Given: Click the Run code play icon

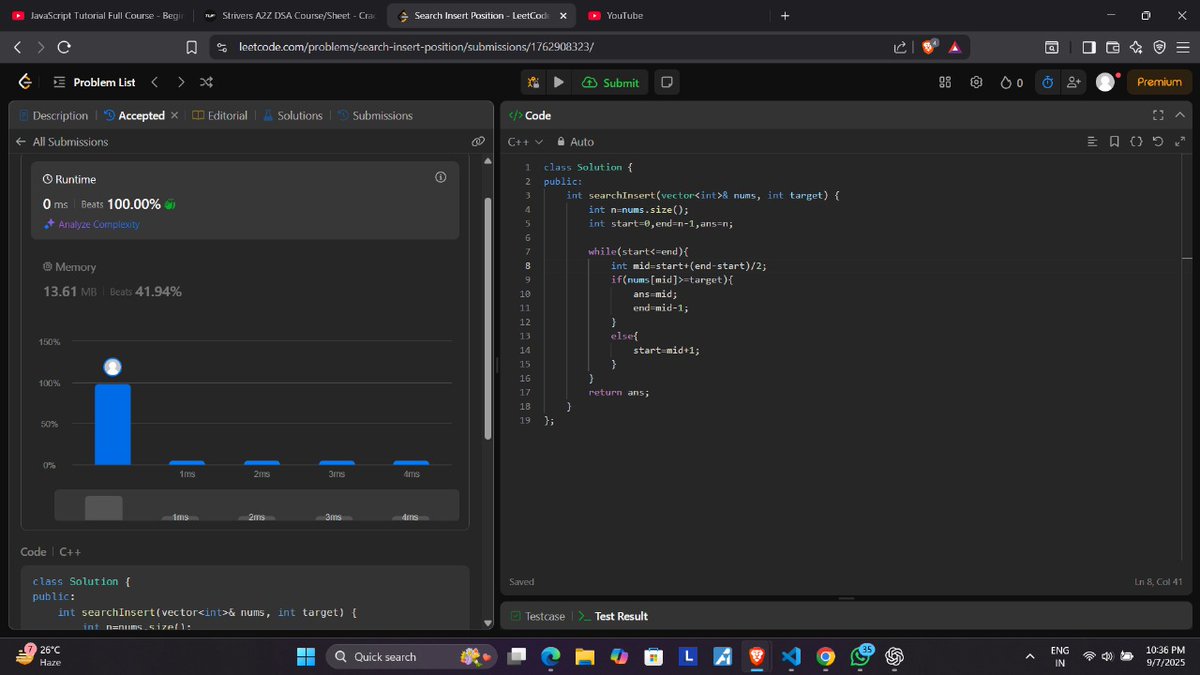Looking at the screenshot, I should (559, 82).
